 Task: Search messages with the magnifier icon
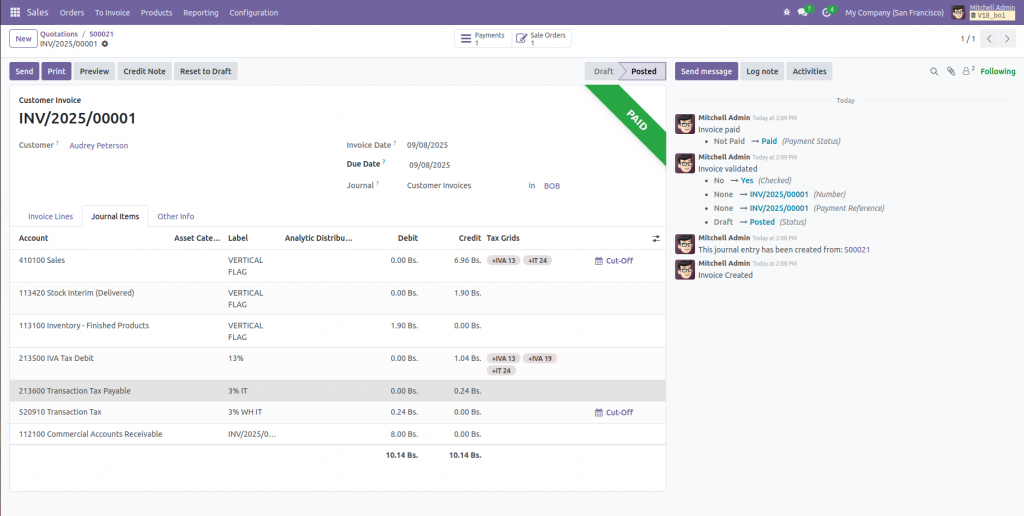(x=935, y=71)
